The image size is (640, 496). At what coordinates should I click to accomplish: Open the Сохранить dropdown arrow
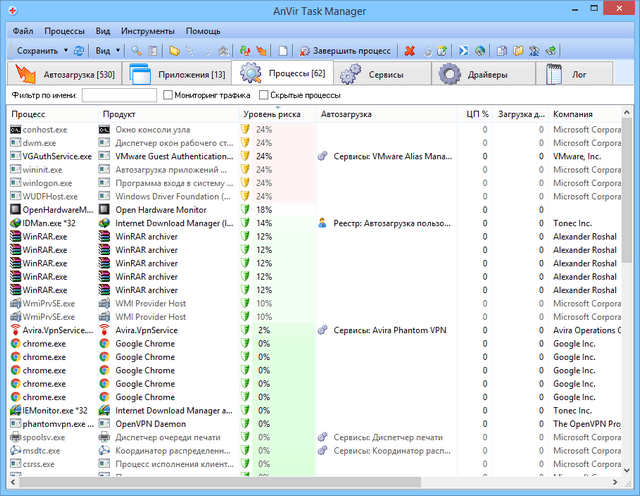tap(66, 50)
